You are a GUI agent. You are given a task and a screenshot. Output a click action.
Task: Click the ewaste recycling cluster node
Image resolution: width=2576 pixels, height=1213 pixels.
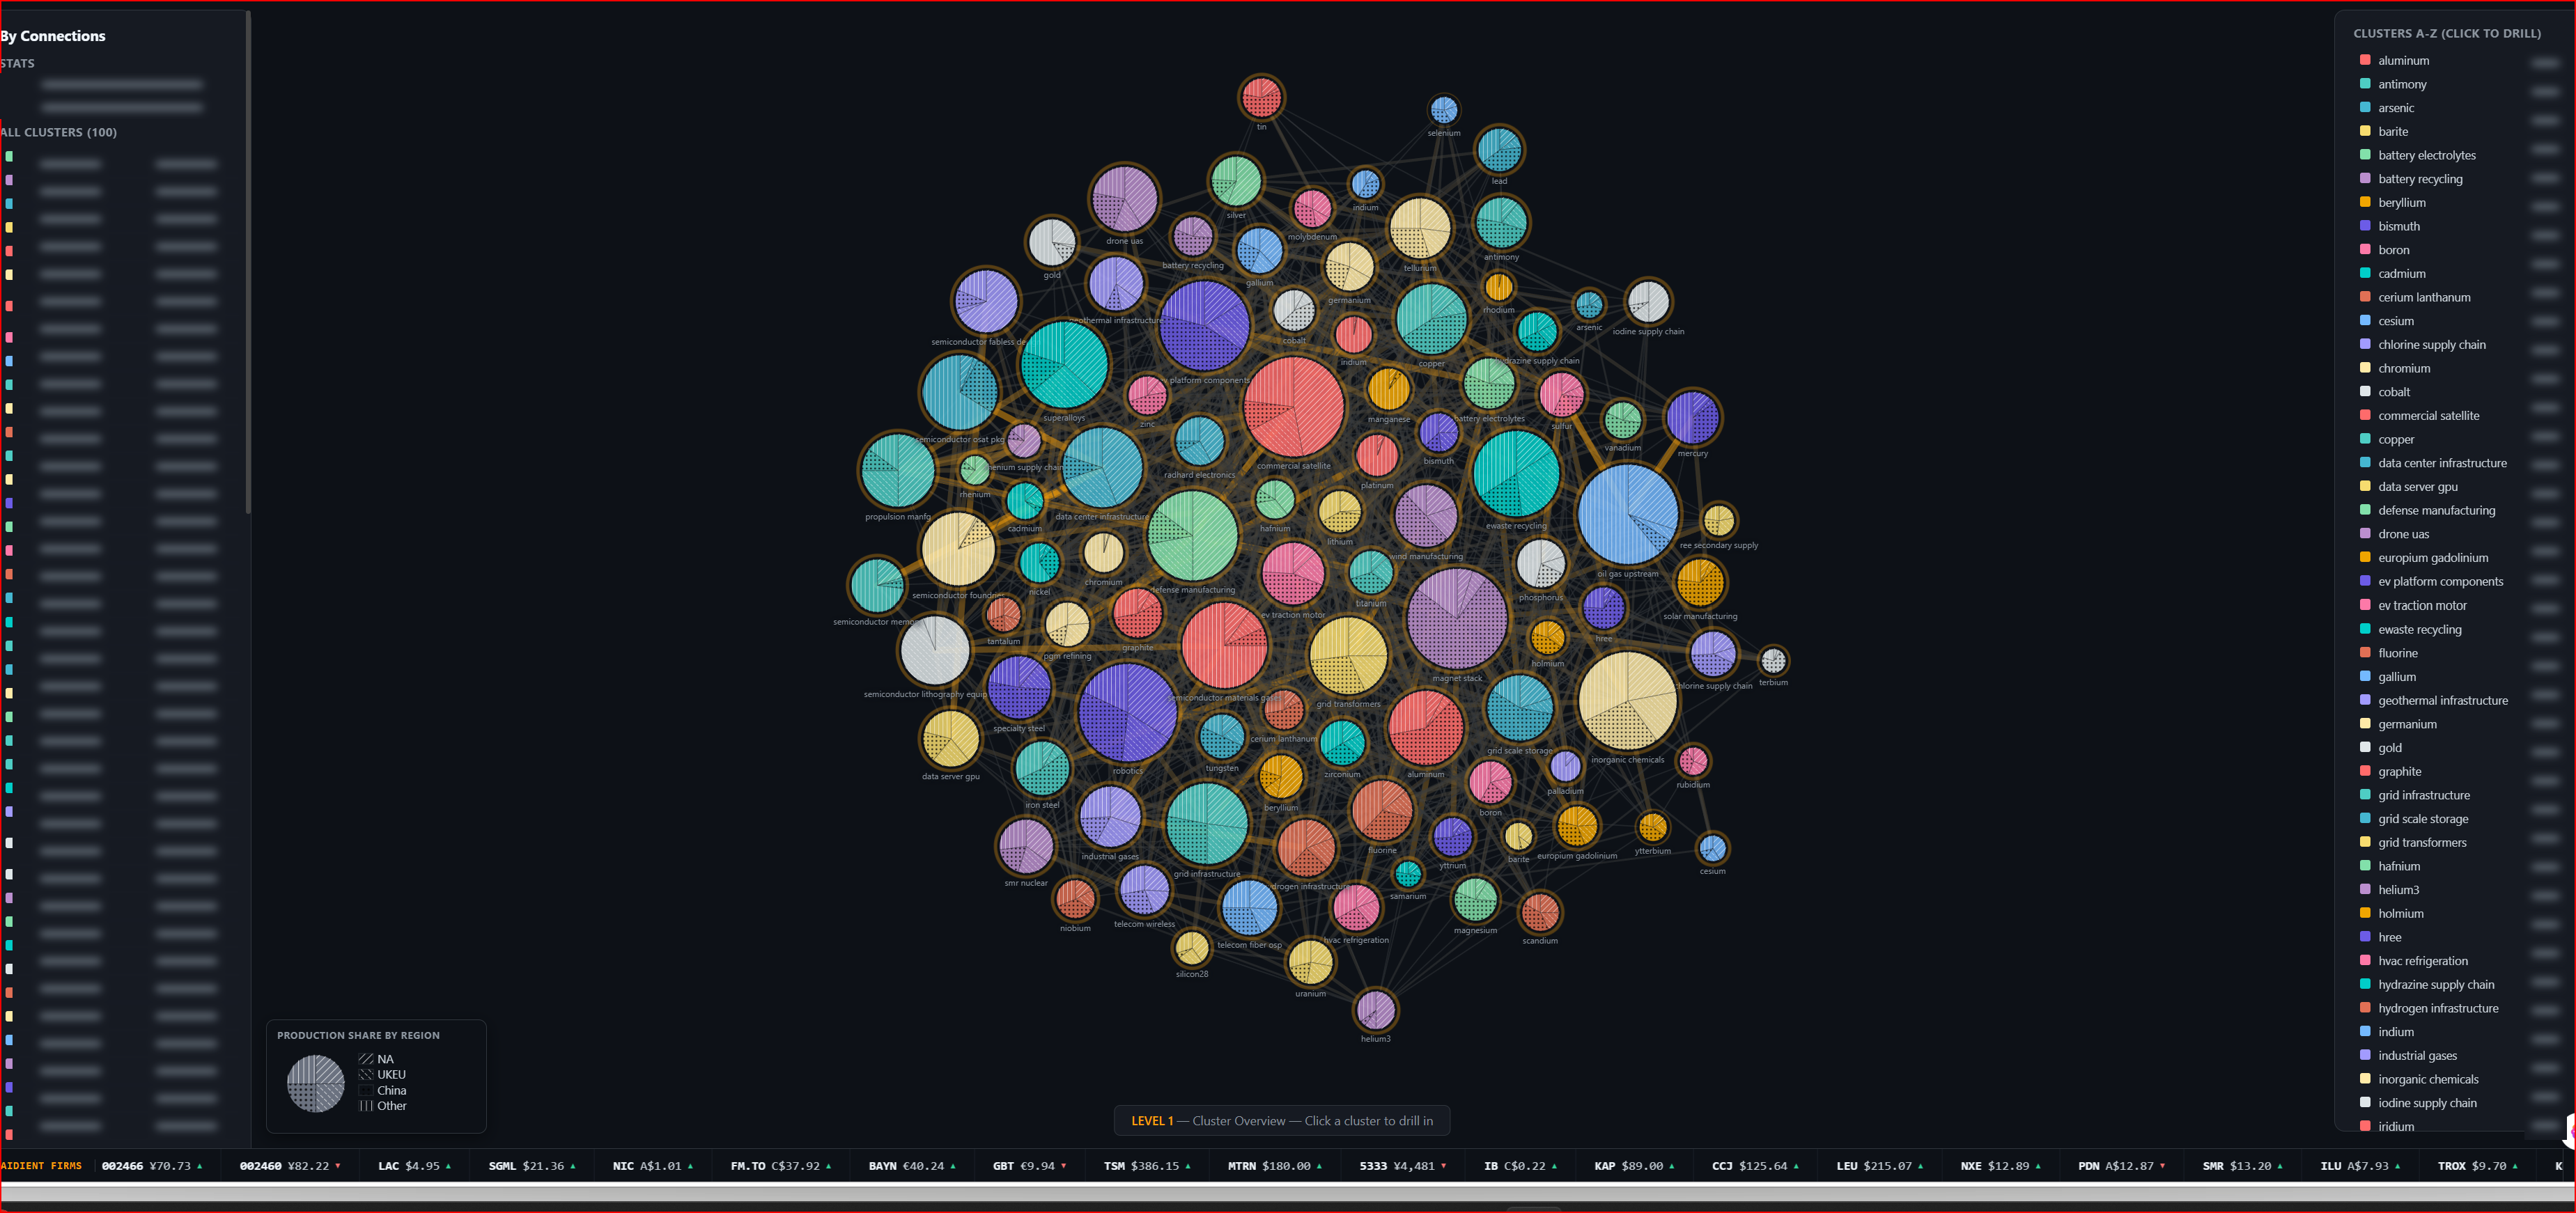coord(1516,474)
